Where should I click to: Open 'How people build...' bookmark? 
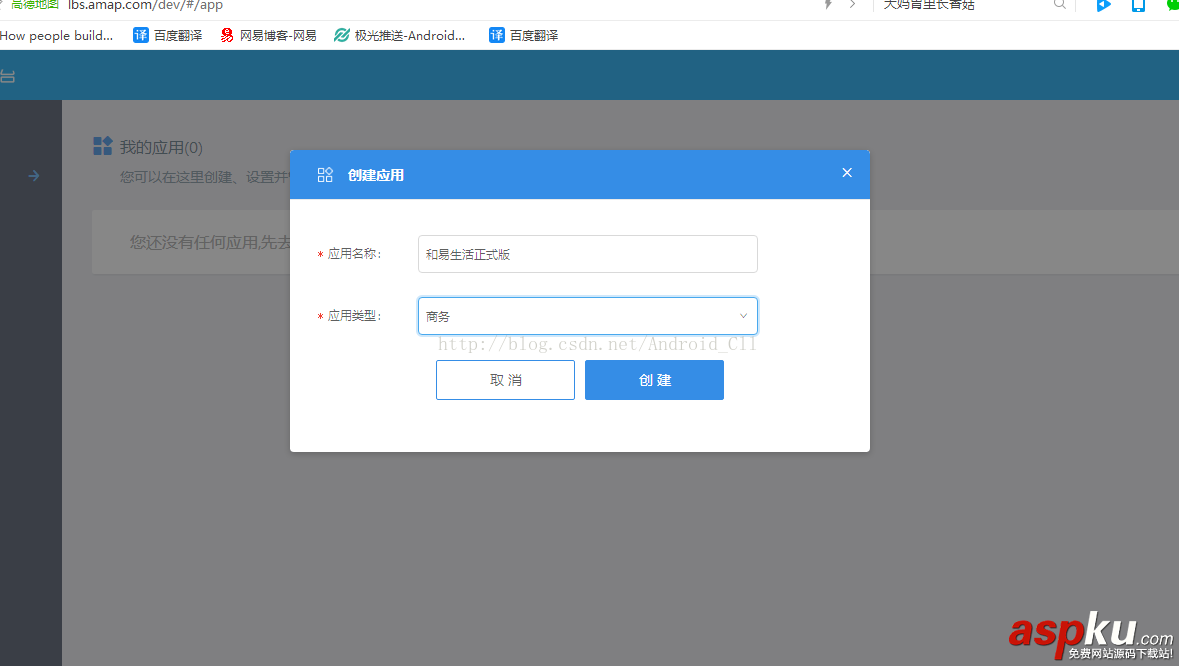[x=56, y=35]
